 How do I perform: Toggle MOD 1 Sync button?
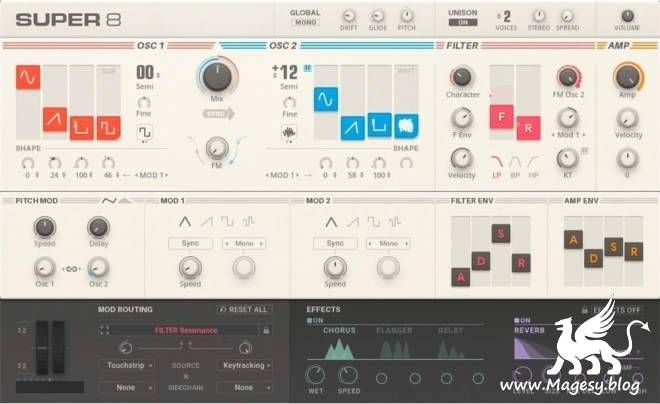(190, 243)
